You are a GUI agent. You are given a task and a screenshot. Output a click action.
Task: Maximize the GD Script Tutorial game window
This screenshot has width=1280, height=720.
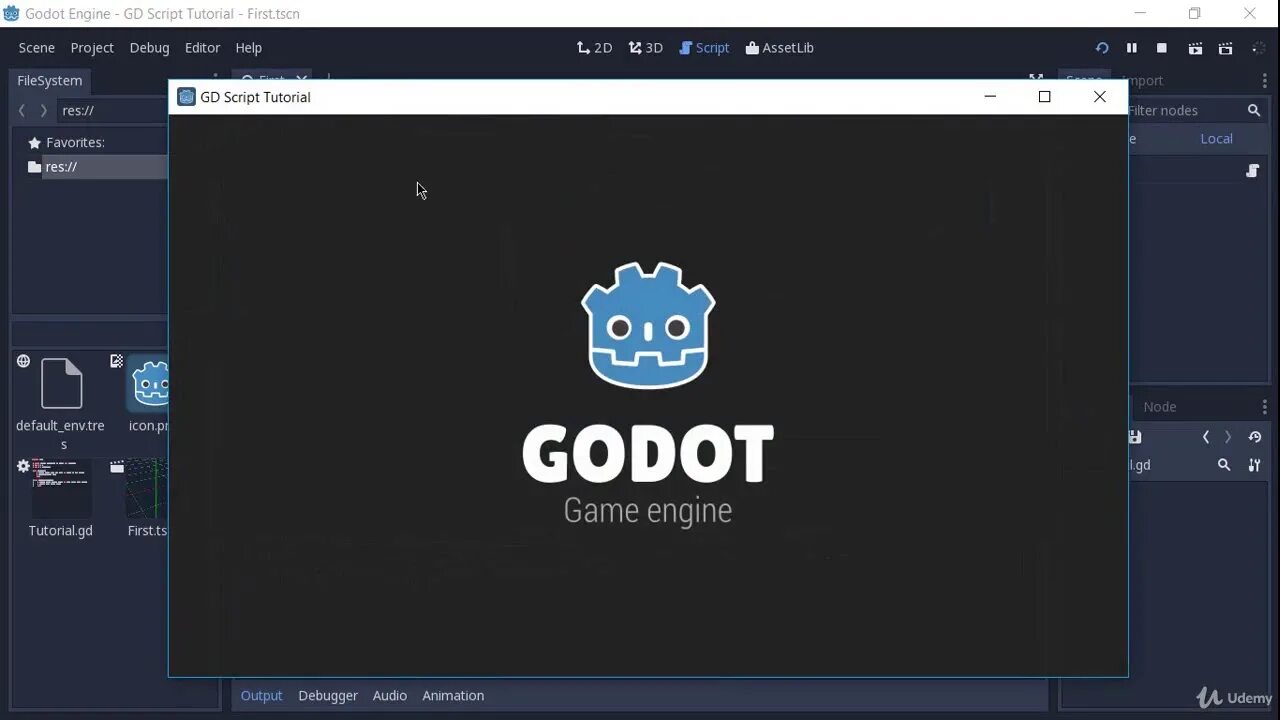1045,97
